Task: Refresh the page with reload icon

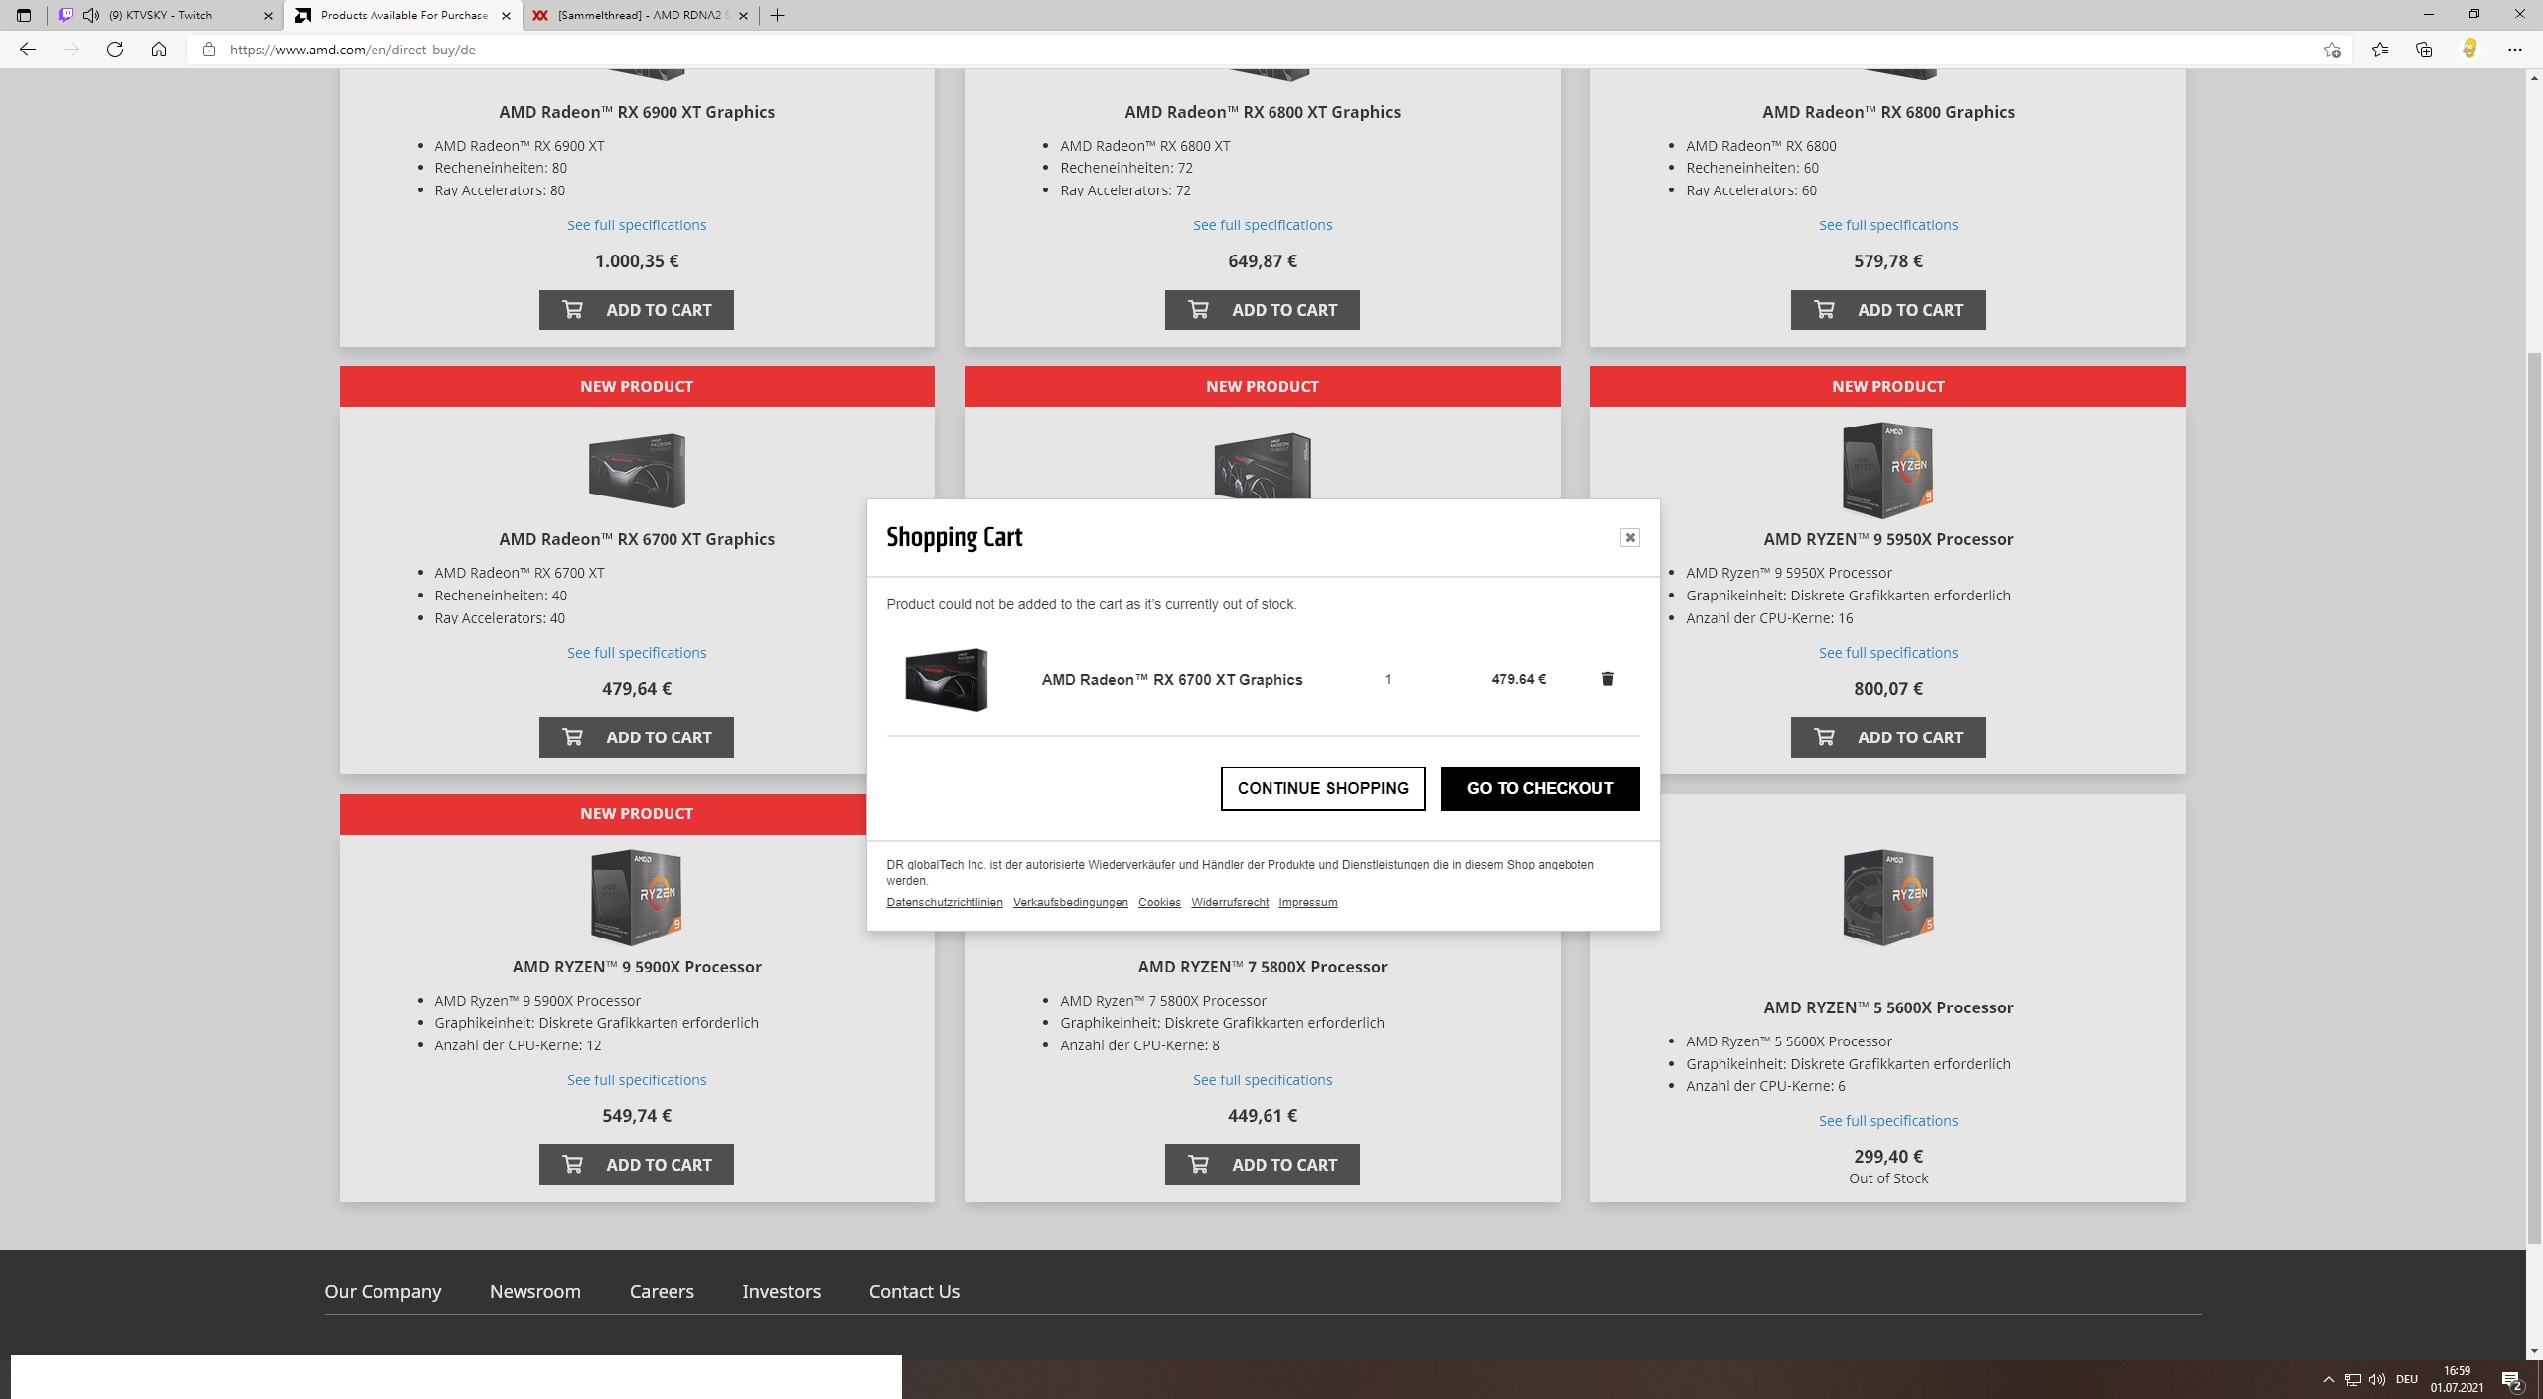Action: 115,49
